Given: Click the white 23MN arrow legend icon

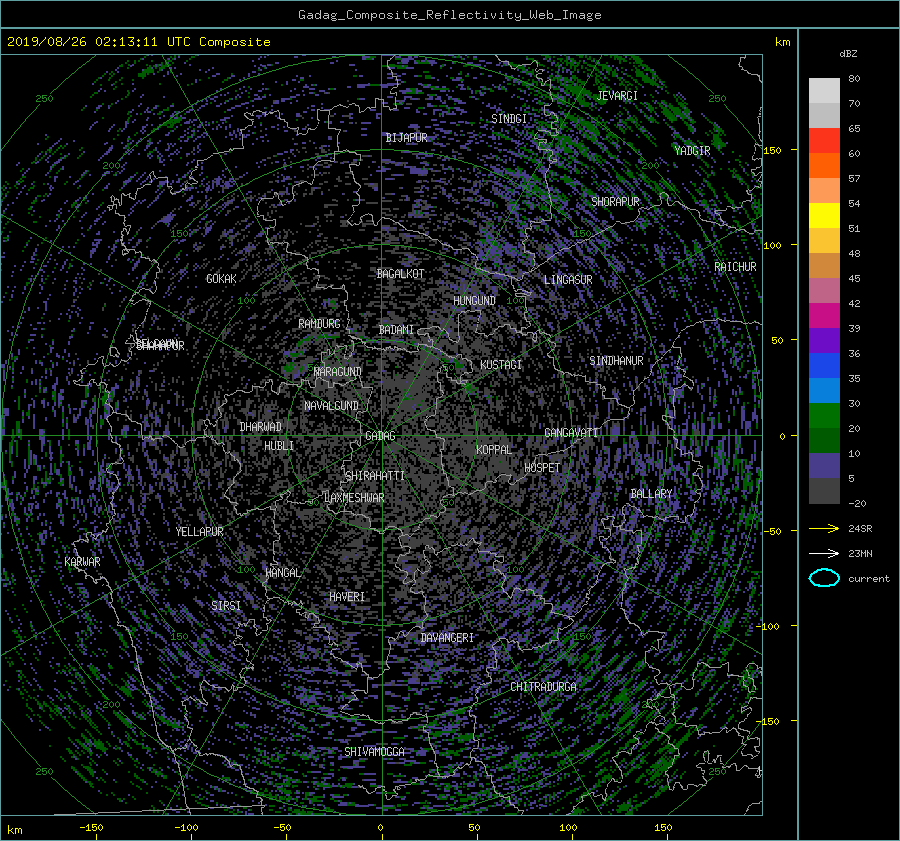Looking at the screenshot, I should pyautogui.click(x=824, y=553).
